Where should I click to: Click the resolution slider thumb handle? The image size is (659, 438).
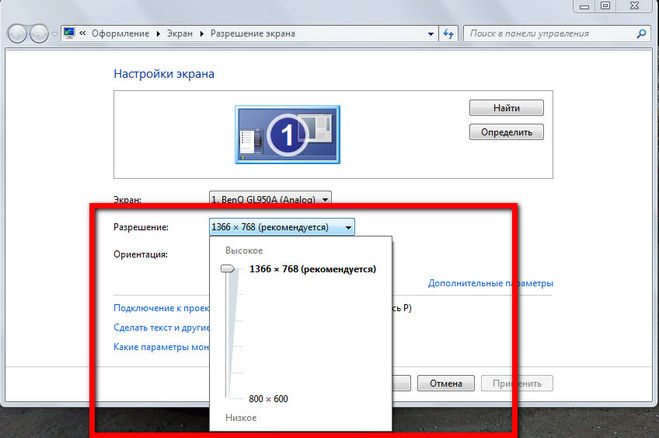(228, 269)
